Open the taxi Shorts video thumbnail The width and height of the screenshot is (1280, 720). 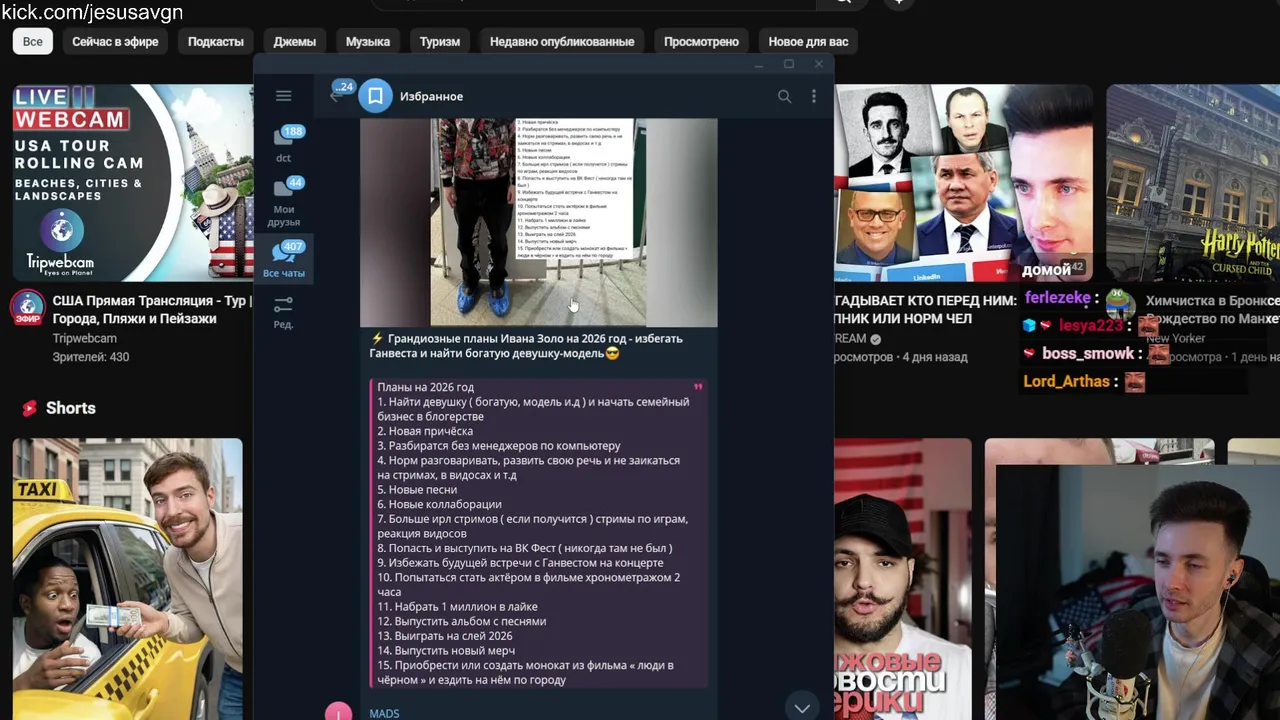[127, 579]
